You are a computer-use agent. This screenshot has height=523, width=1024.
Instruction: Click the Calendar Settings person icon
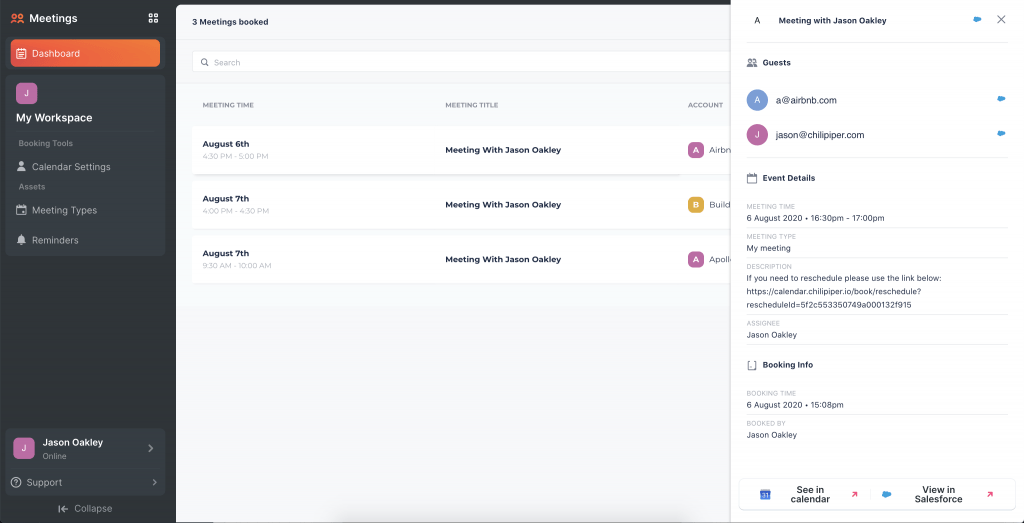22,166
